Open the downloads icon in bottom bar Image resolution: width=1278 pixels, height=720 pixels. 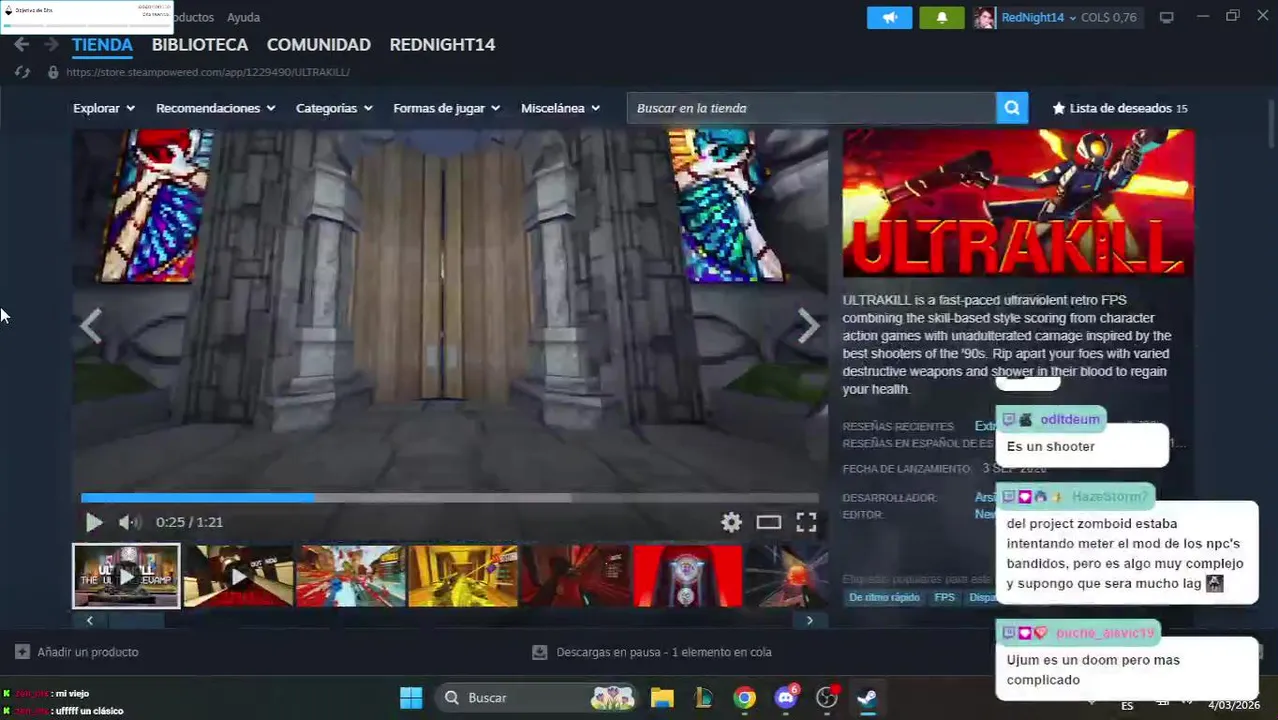[540, 652]
